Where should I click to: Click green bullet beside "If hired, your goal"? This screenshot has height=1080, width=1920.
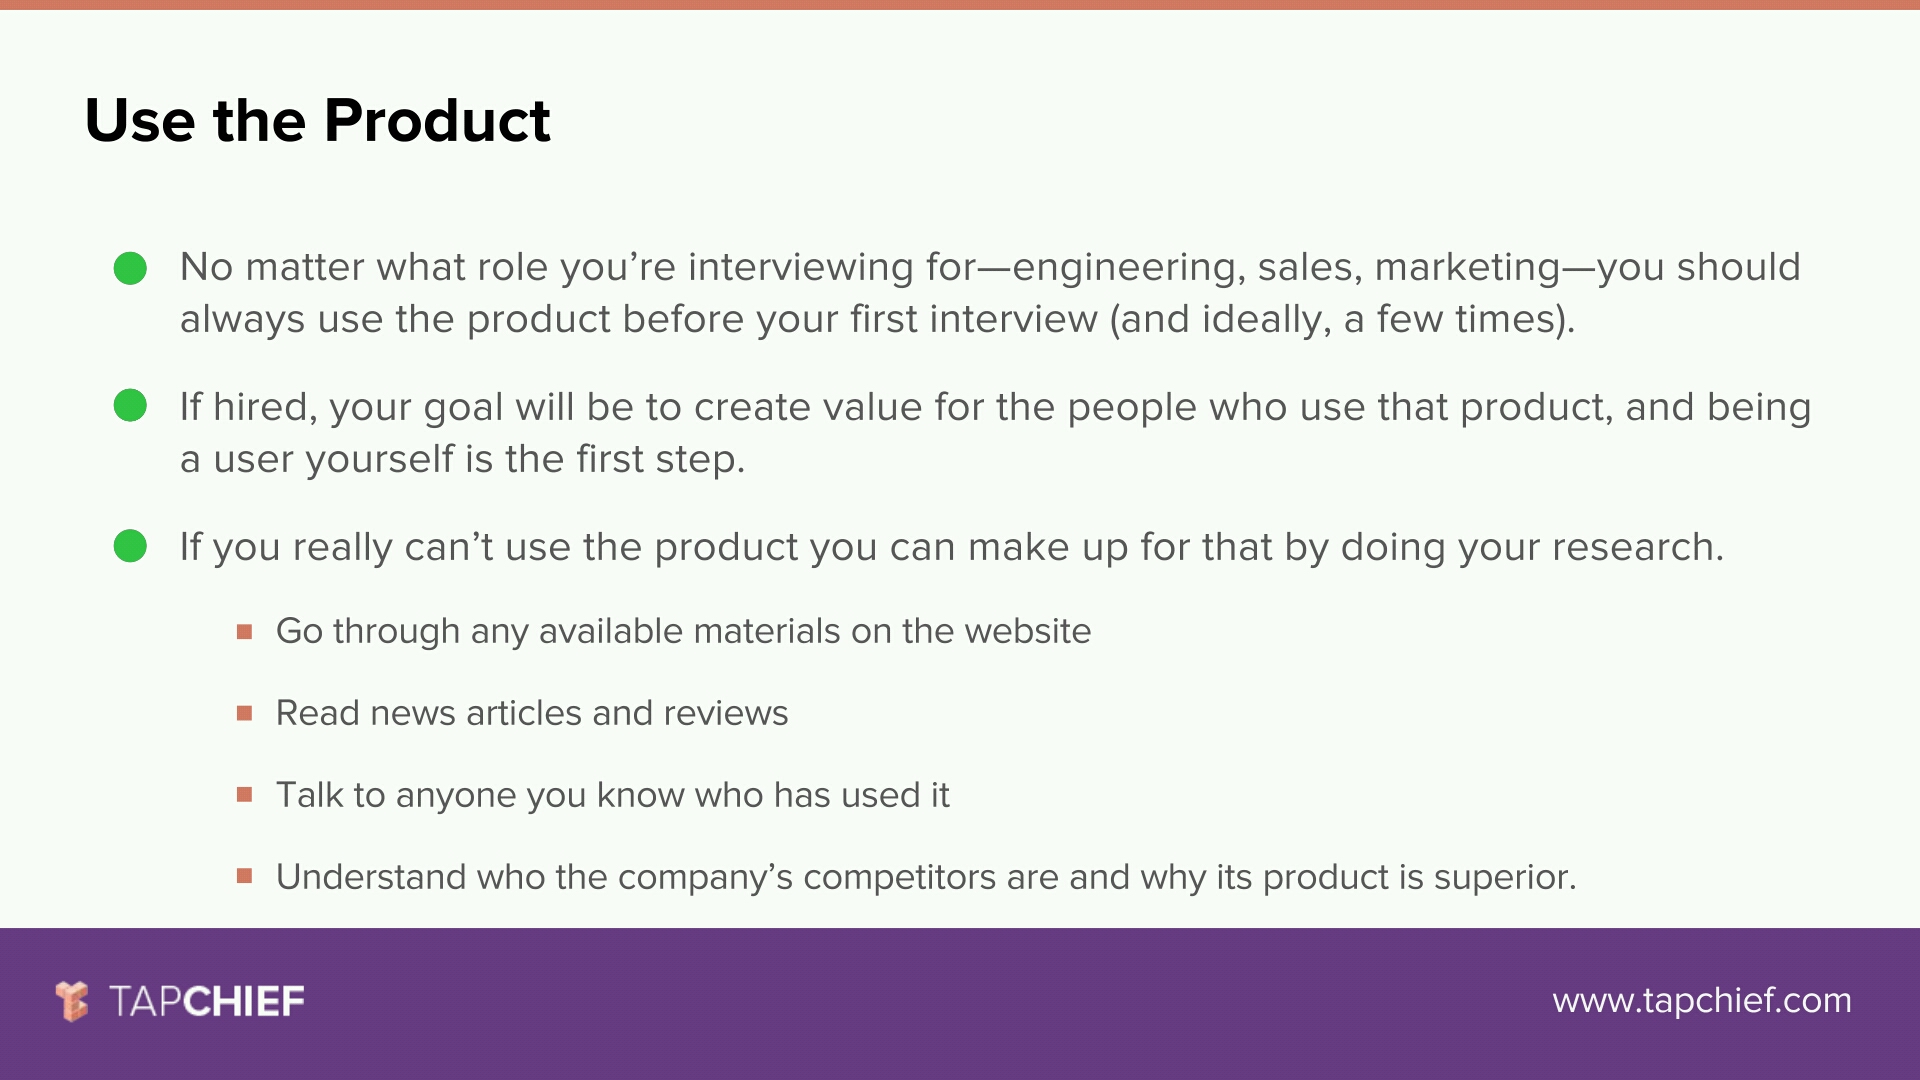pyautogui.click(x=130, y=406)
